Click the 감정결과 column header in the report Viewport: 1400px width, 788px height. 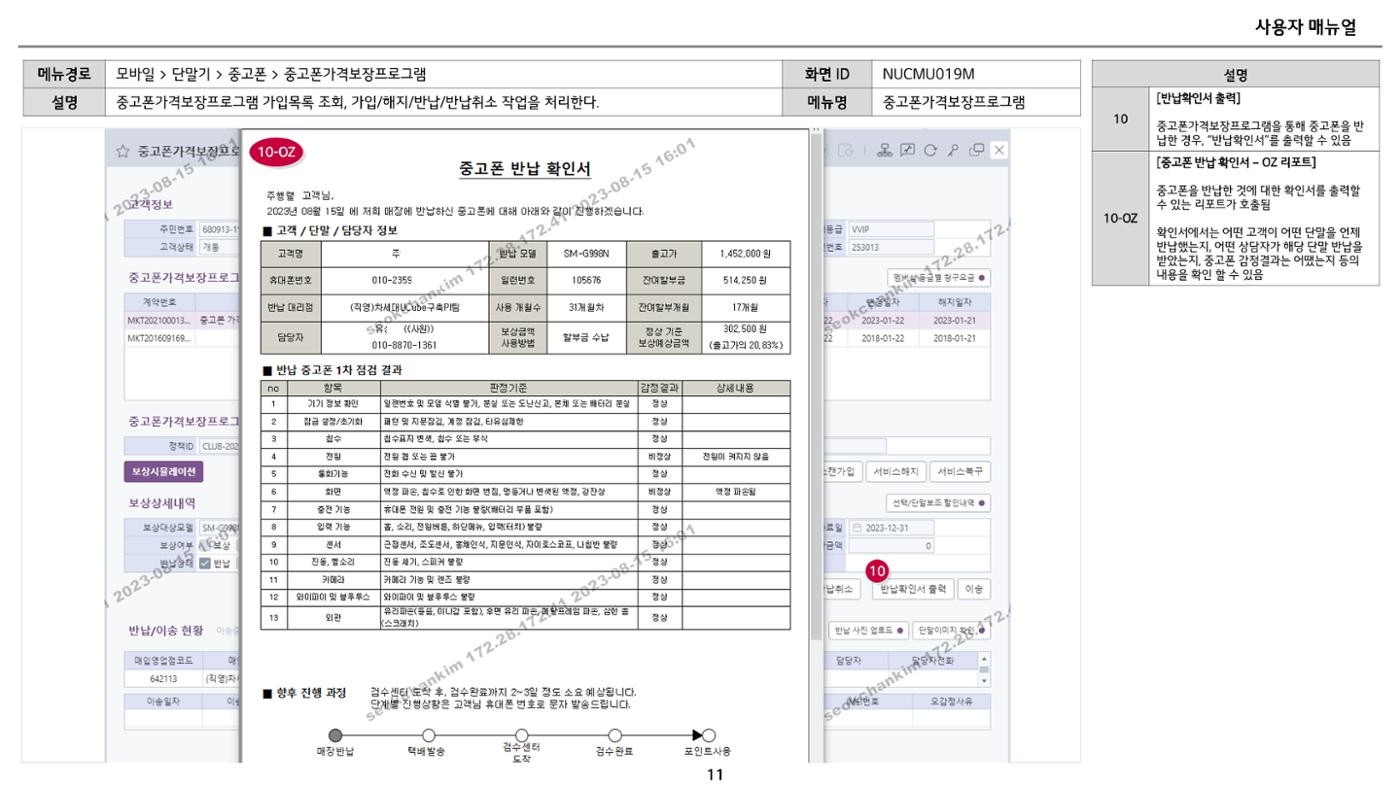(659, 386)
